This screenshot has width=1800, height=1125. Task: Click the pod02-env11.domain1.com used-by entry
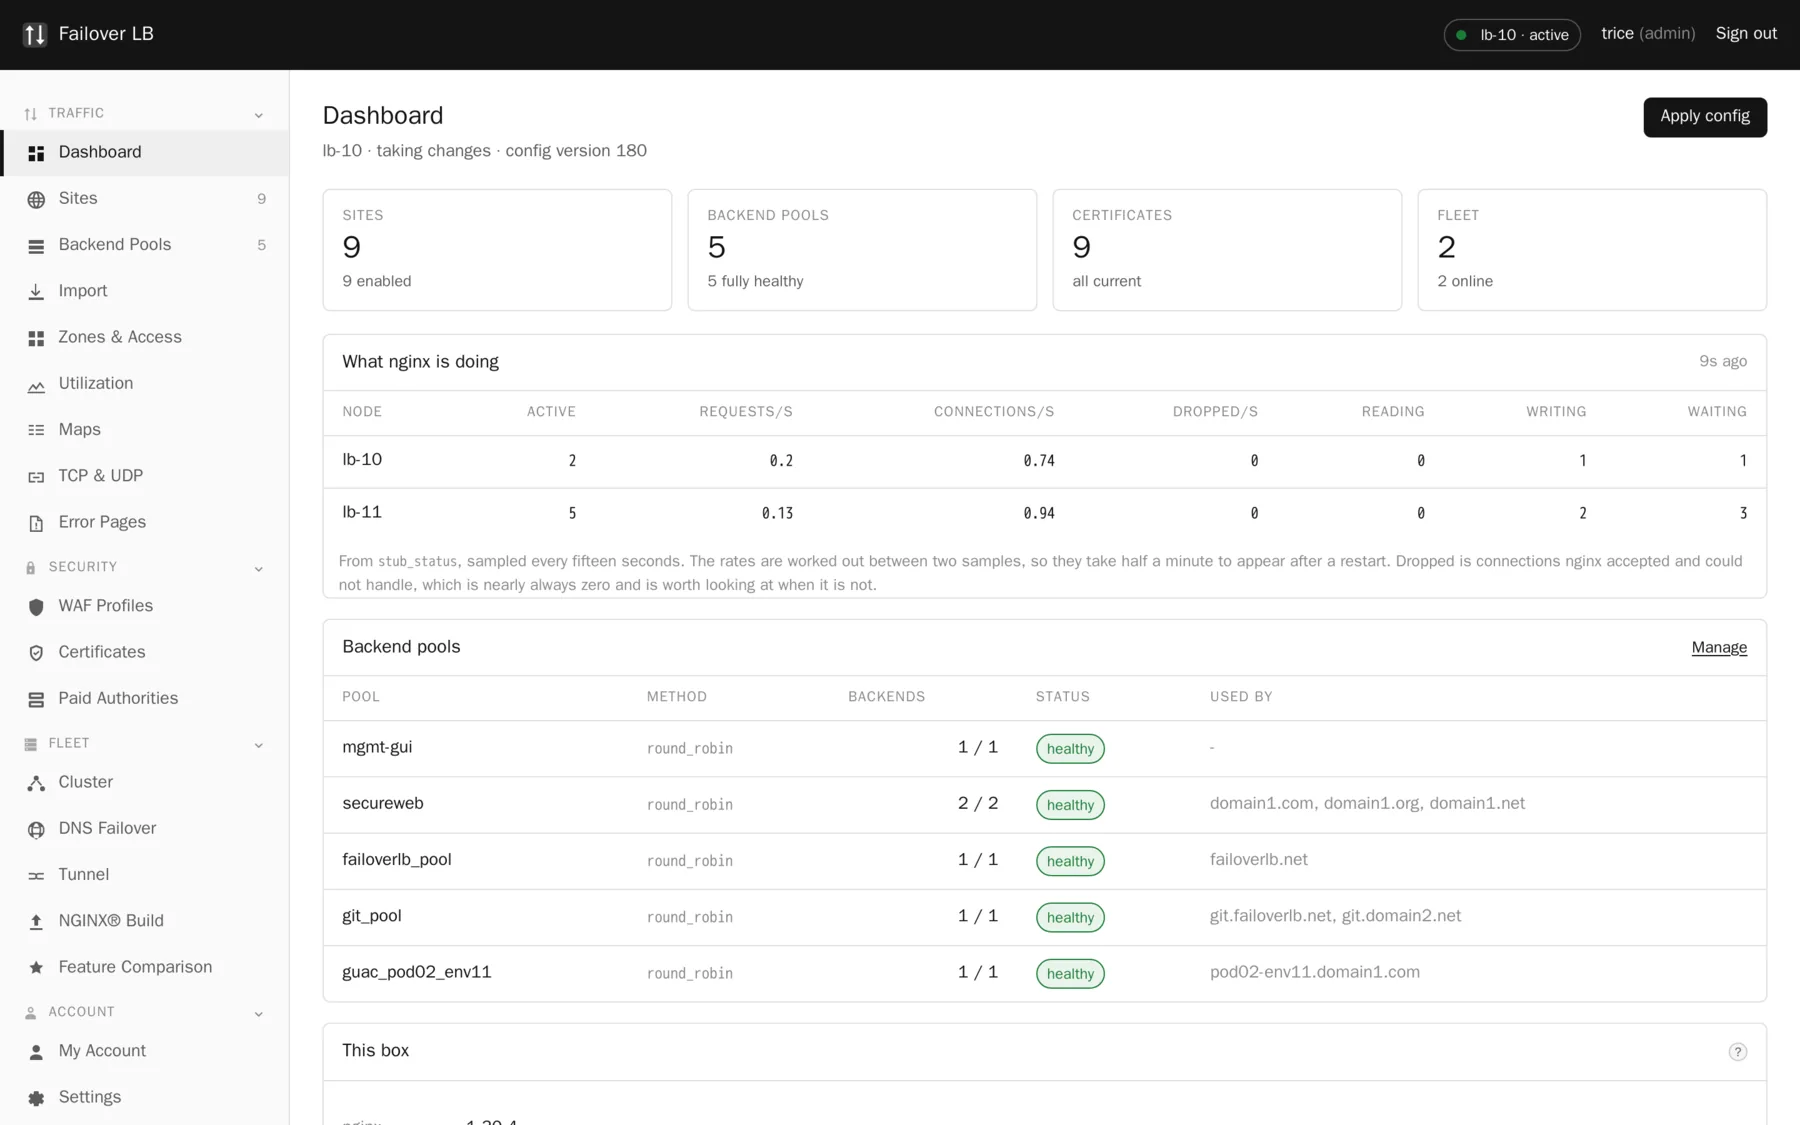[x=1314, y=972]
